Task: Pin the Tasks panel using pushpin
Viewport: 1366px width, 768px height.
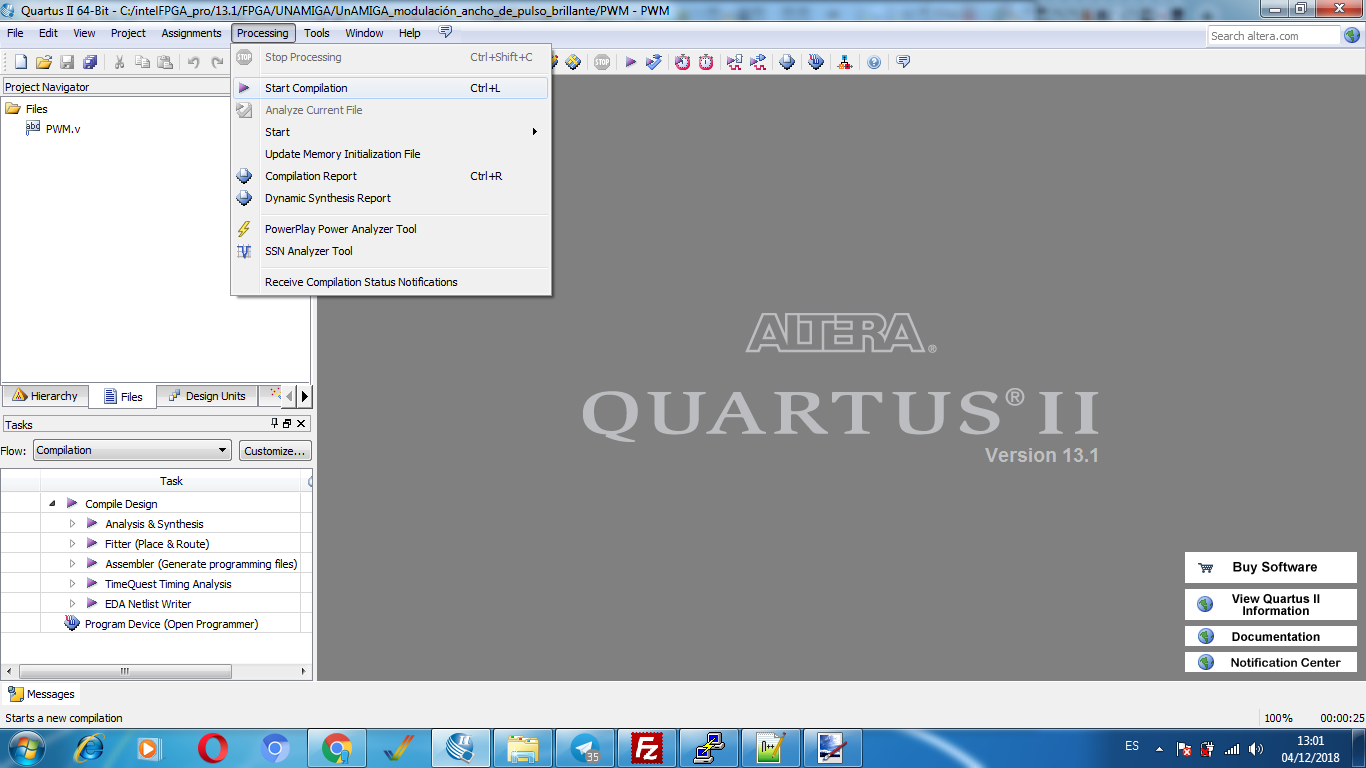Action: (275, 424)
